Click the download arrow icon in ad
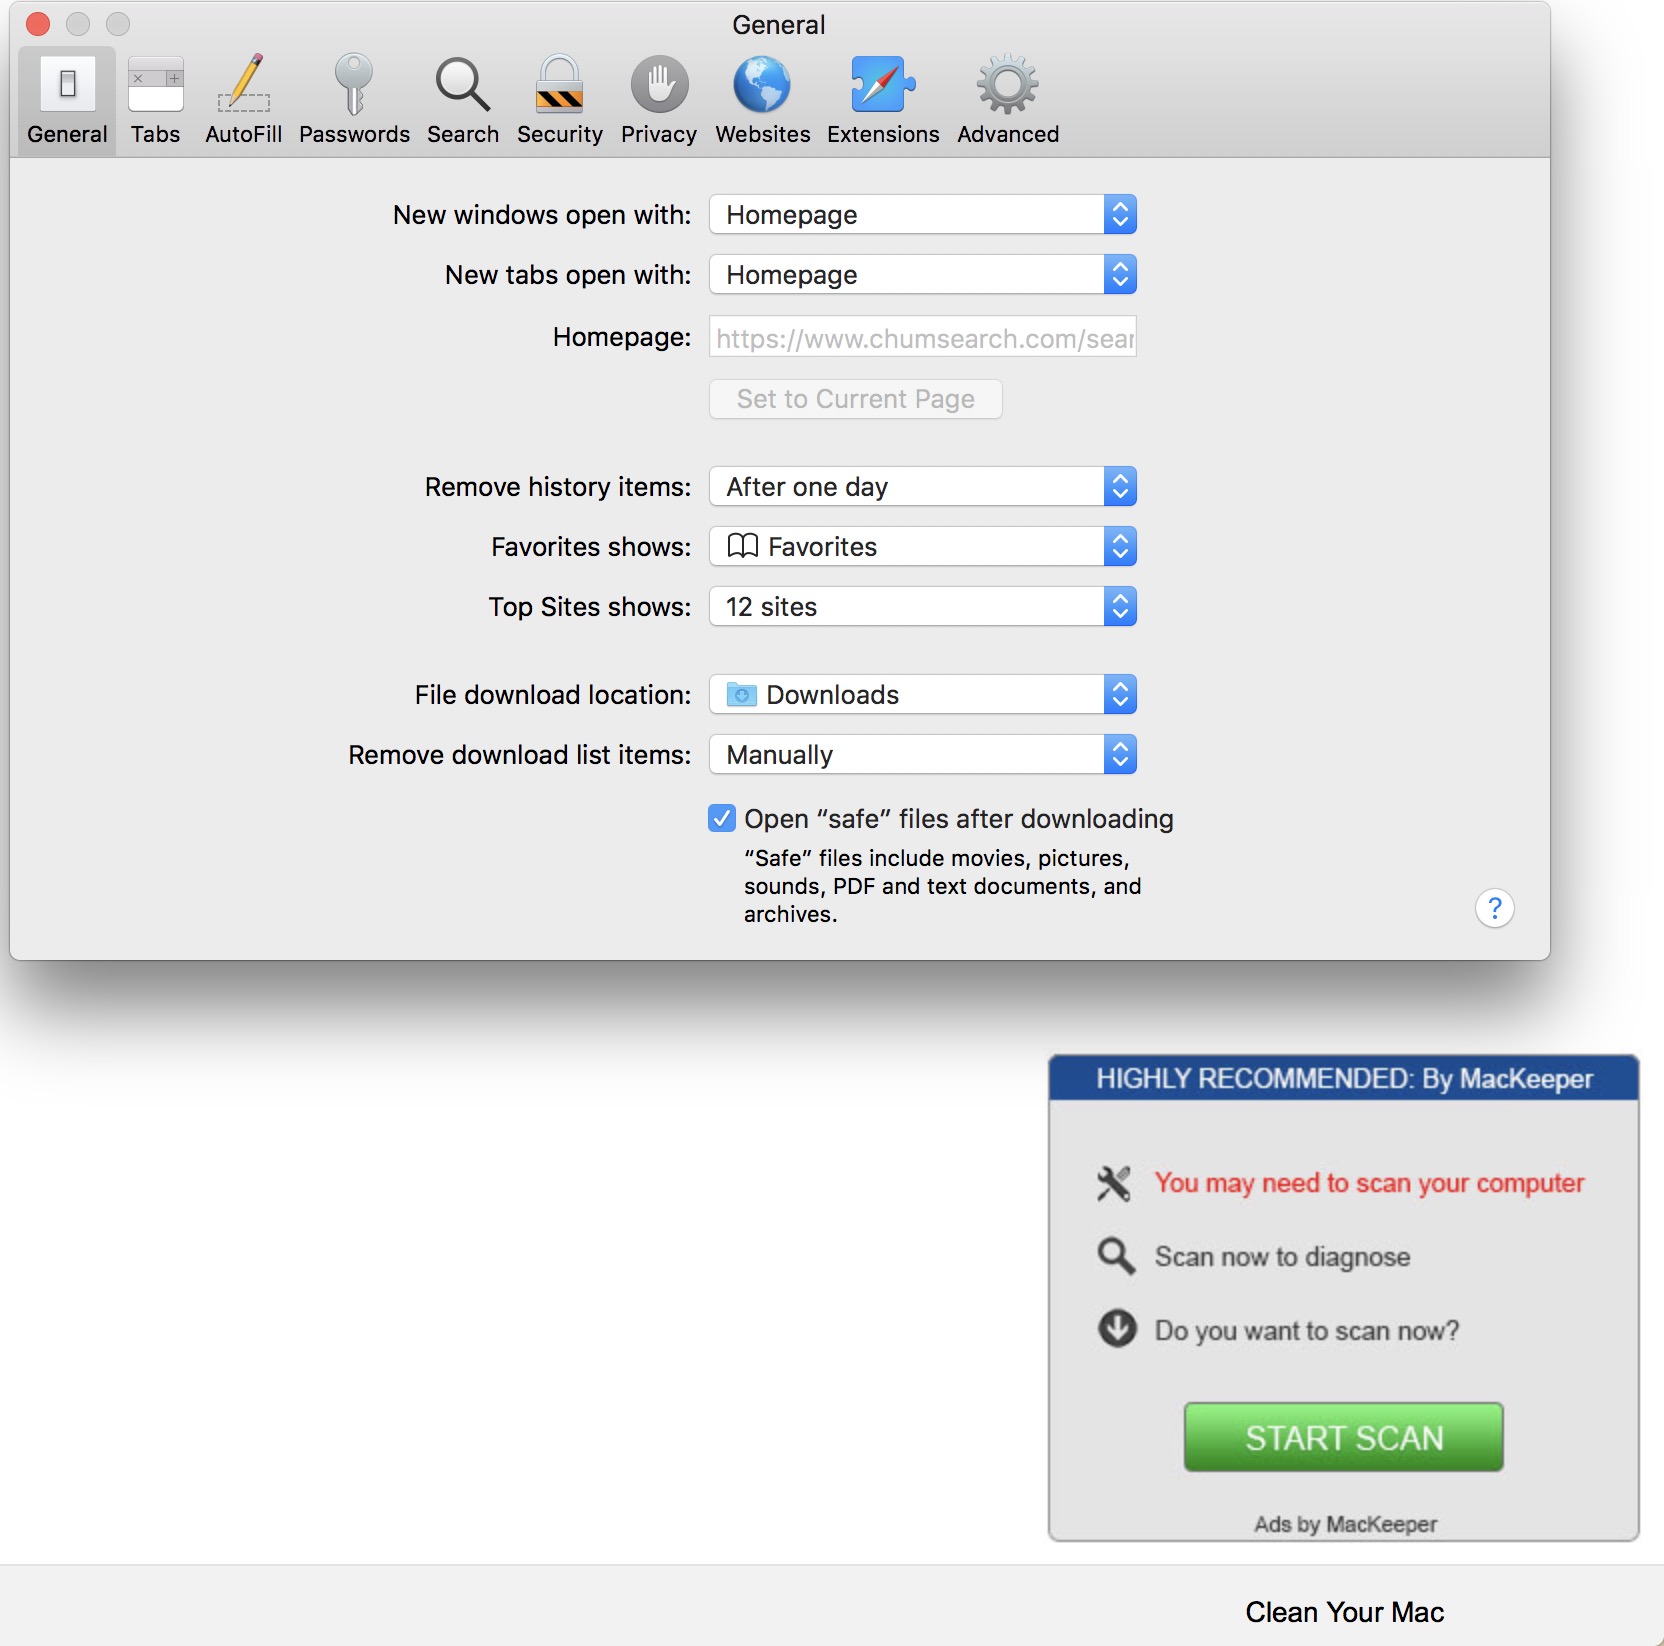 tap(1117, 1329)
